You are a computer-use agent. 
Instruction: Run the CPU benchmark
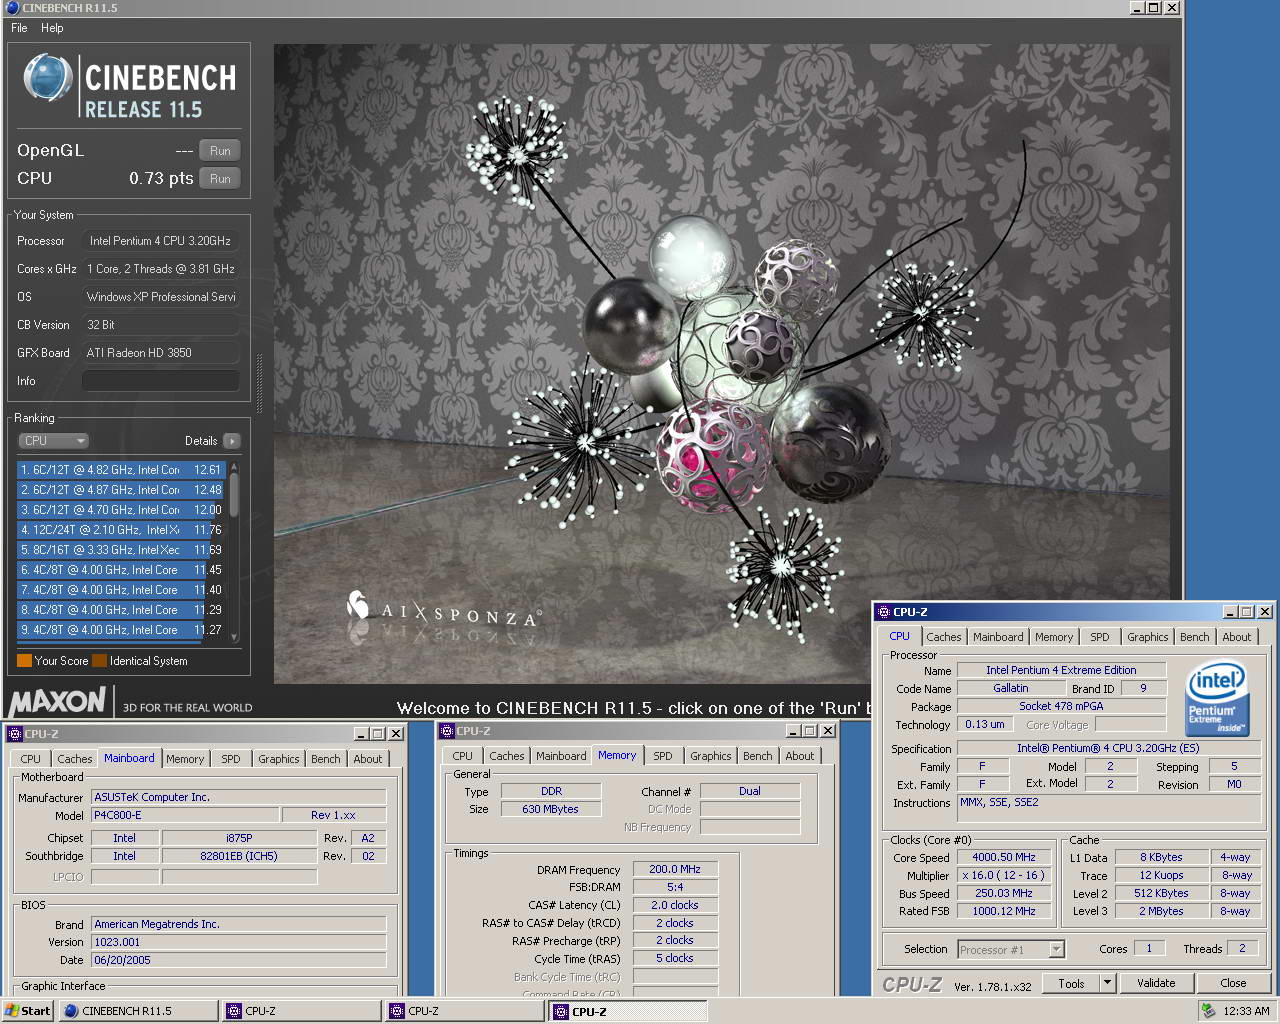220,179
